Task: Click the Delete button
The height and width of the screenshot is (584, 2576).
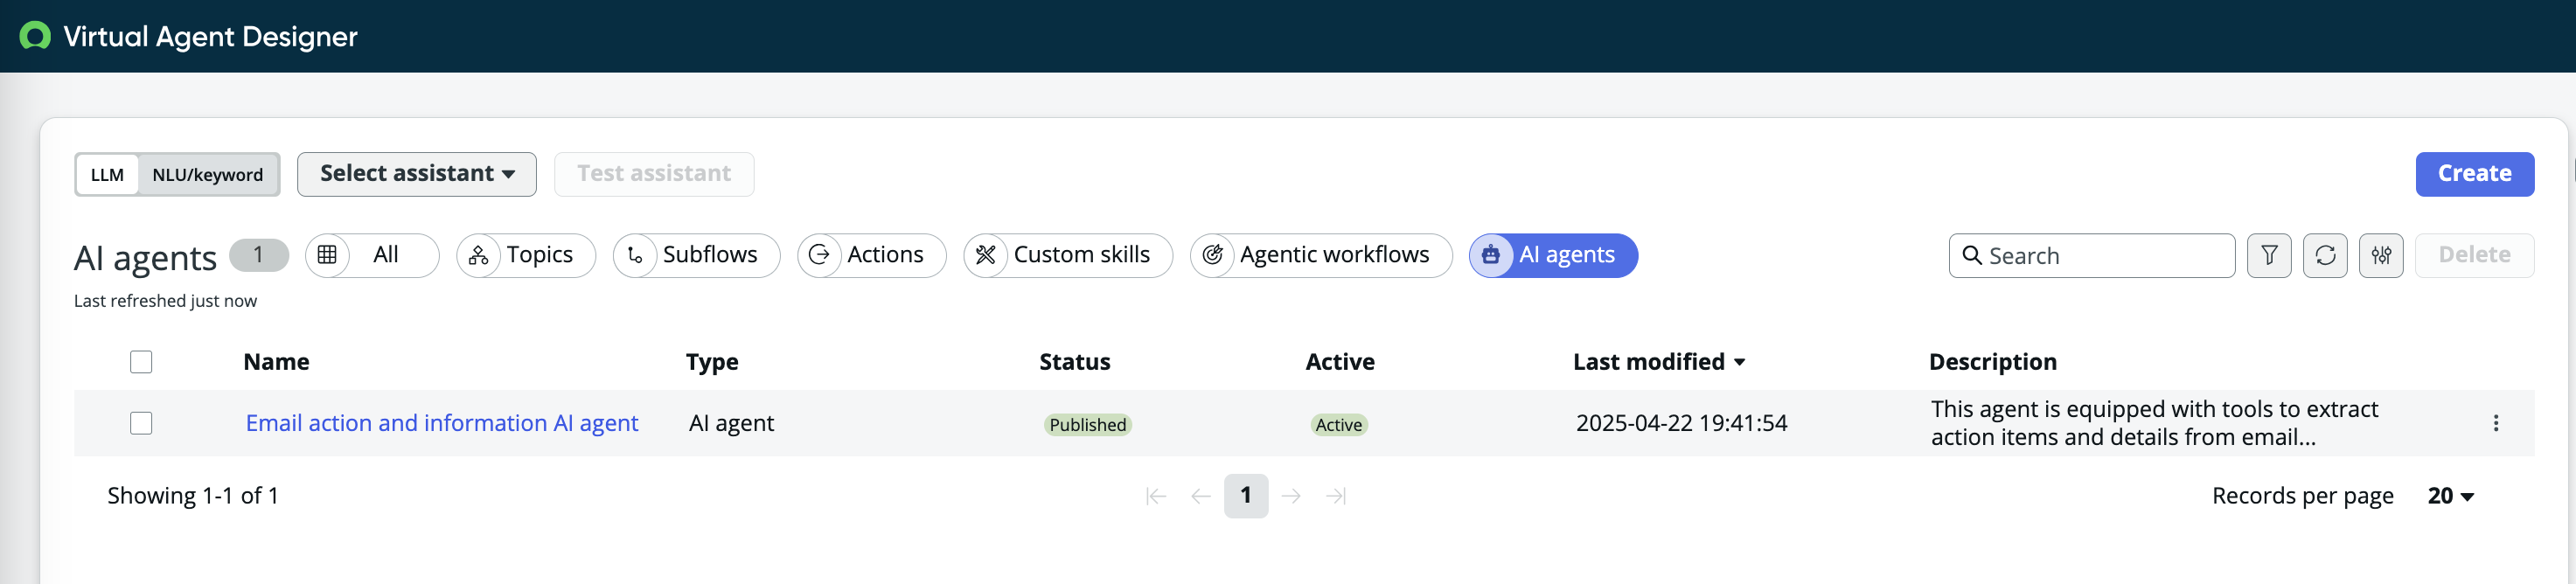Action: (2475, 255)
